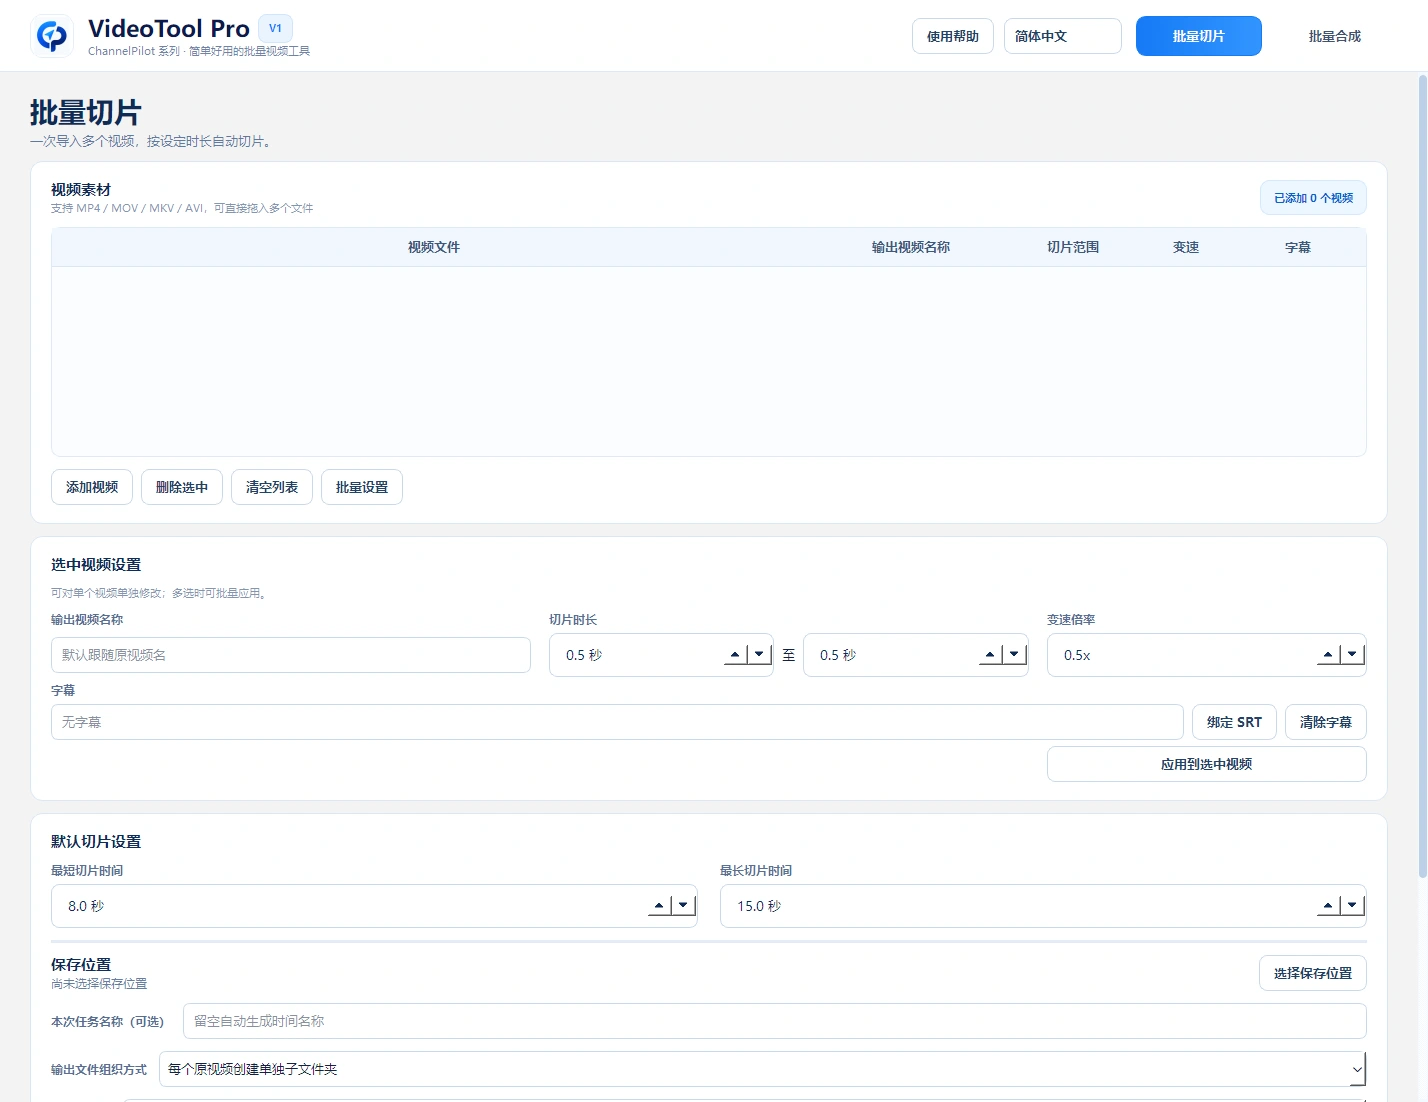1428x1102 pixels.
Task: Click the 添加视频 button
Action: [92, 487]
